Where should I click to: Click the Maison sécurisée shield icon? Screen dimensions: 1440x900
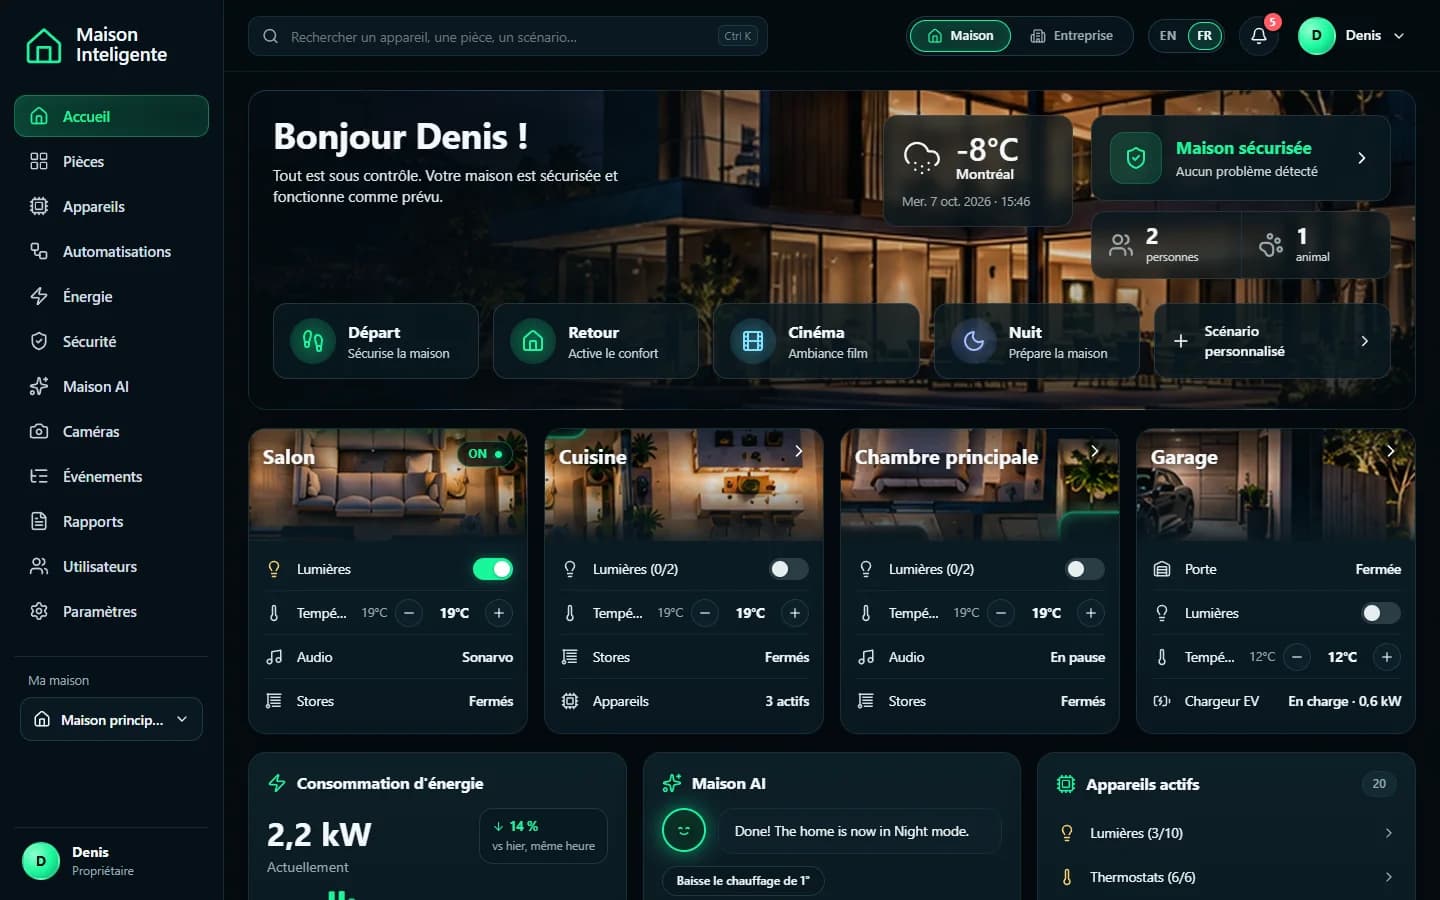click(x=1136, y=158)
